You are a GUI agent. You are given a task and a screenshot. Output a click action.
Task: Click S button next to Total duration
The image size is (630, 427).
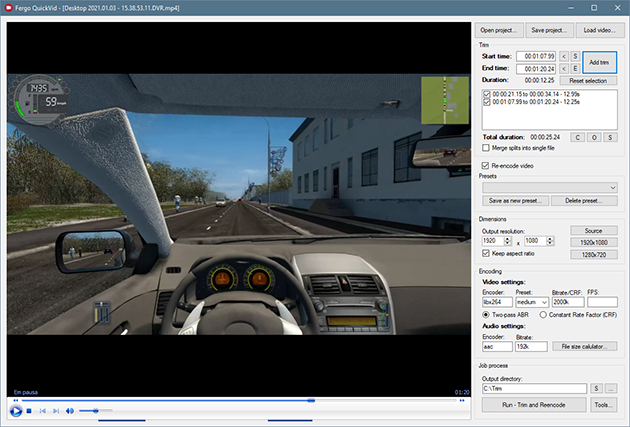610,137
